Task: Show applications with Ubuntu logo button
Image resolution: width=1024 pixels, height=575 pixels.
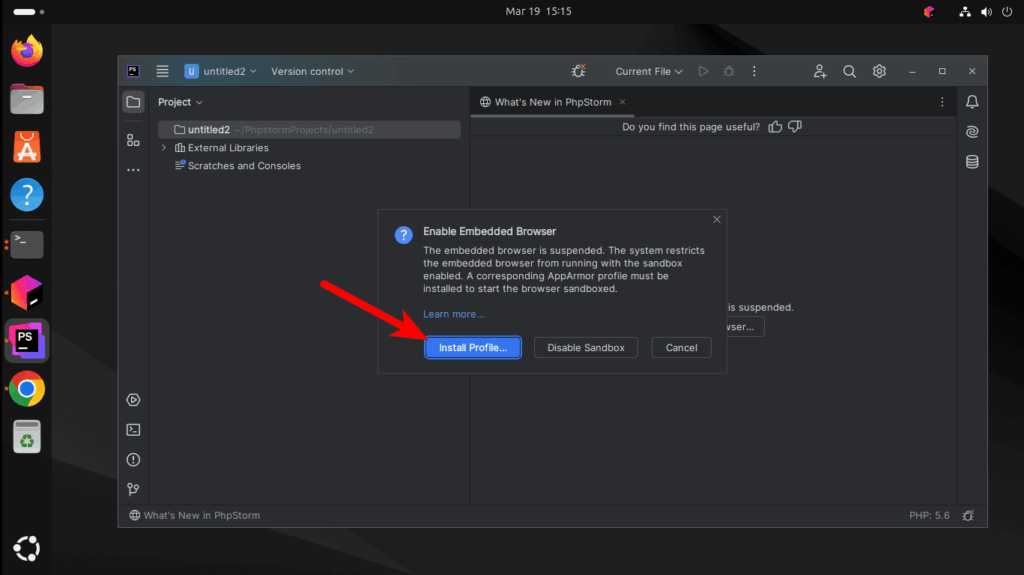Action: click(27, 548)
